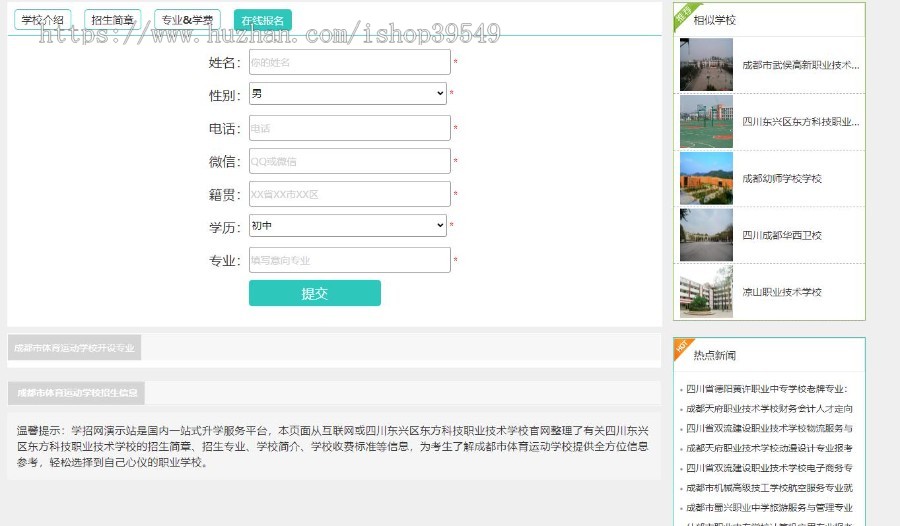The image size is (900, 526).
Task: Click the 成都市体育运动学校开设专业 section heading
Action: pyautogui.click(x=74, y=348)
